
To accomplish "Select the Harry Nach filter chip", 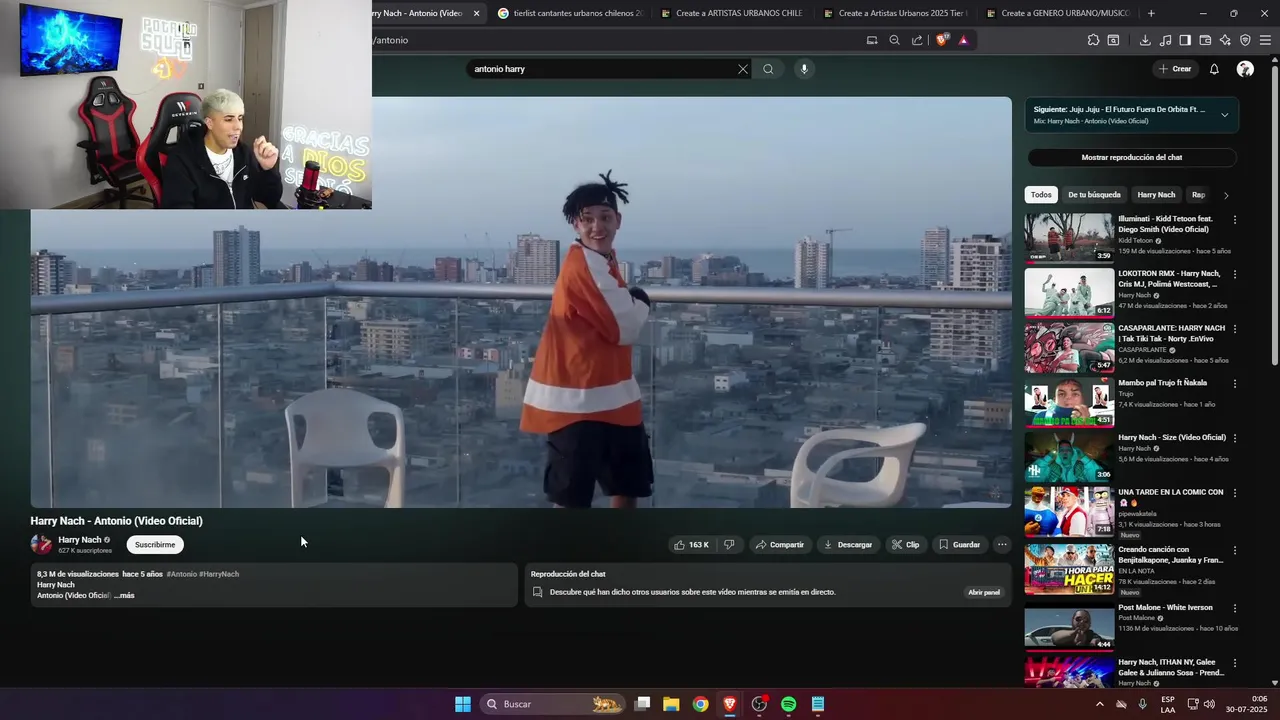I will click(1156, 195).
